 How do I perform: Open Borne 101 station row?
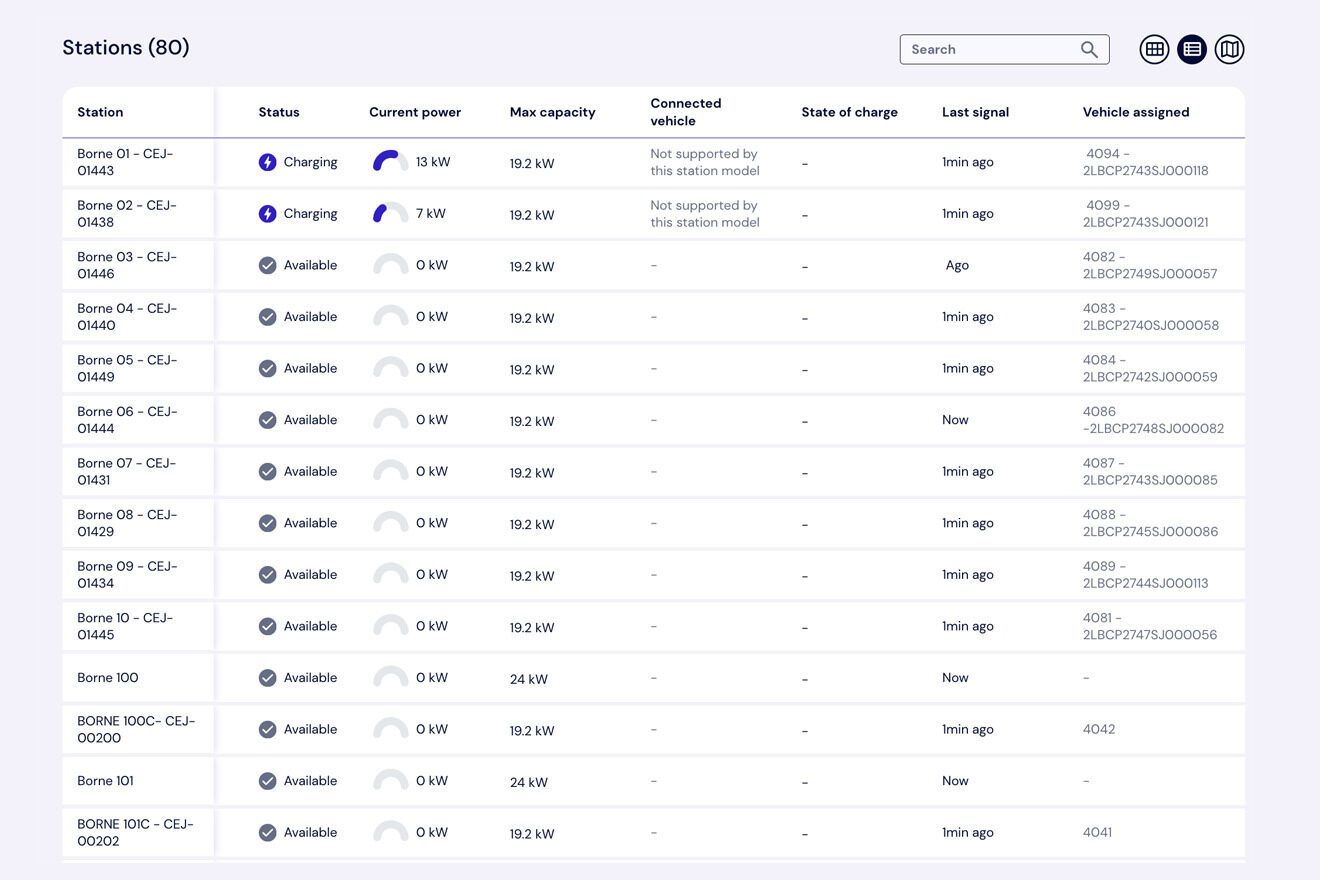105,781
